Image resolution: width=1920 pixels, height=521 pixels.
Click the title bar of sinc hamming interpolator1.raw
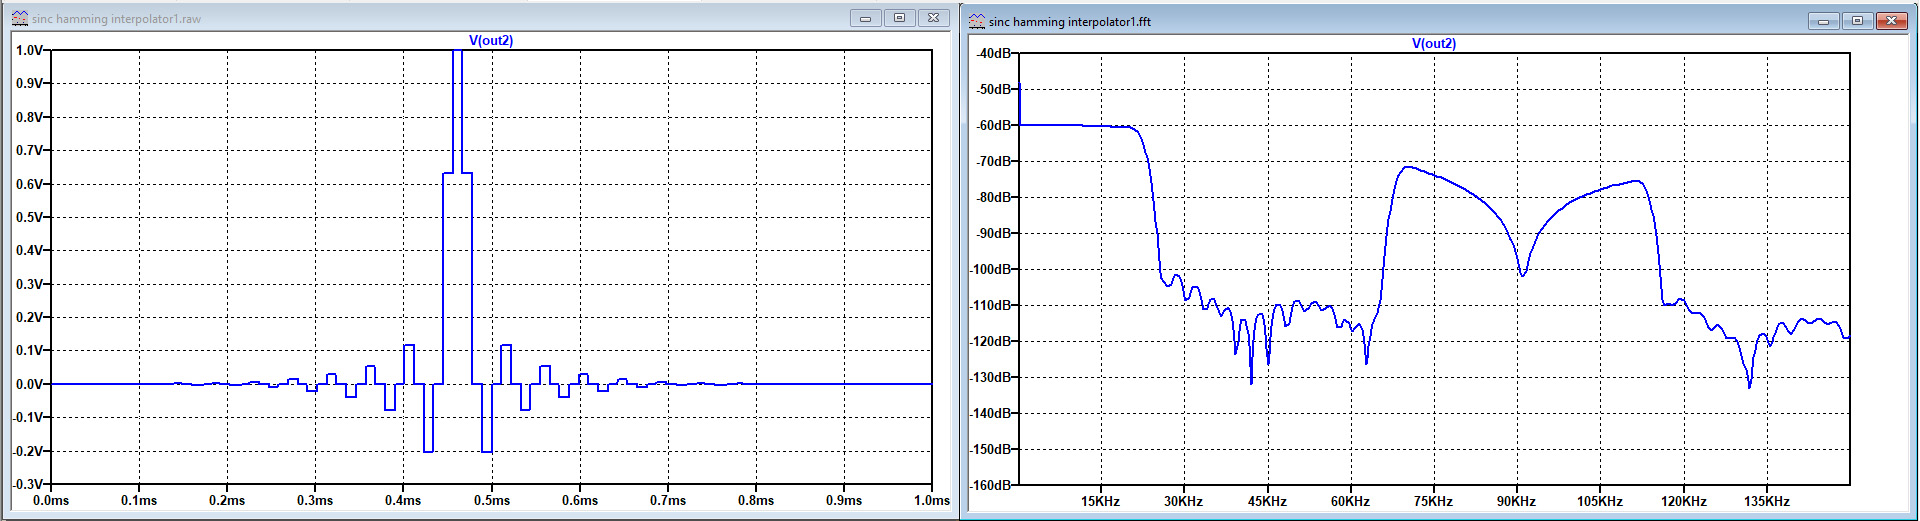480,18
